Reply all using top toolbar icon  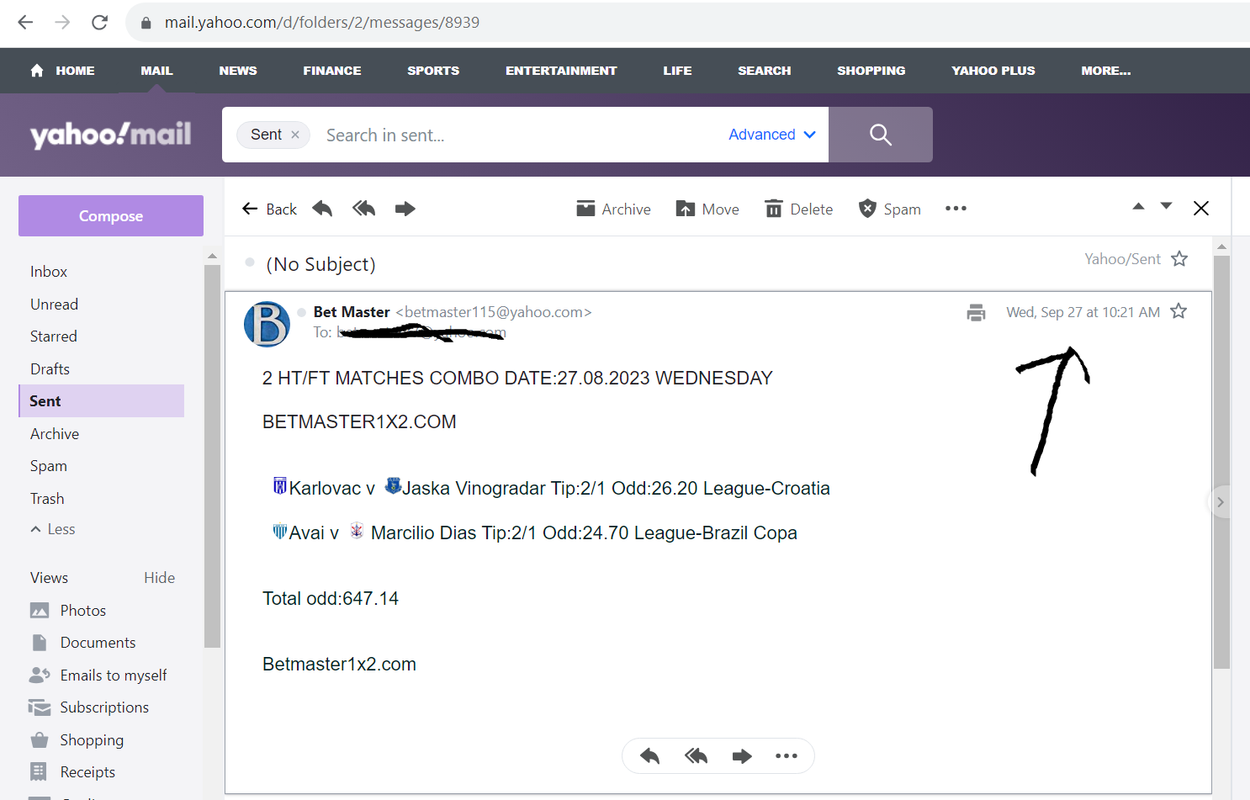coord(364,209)
